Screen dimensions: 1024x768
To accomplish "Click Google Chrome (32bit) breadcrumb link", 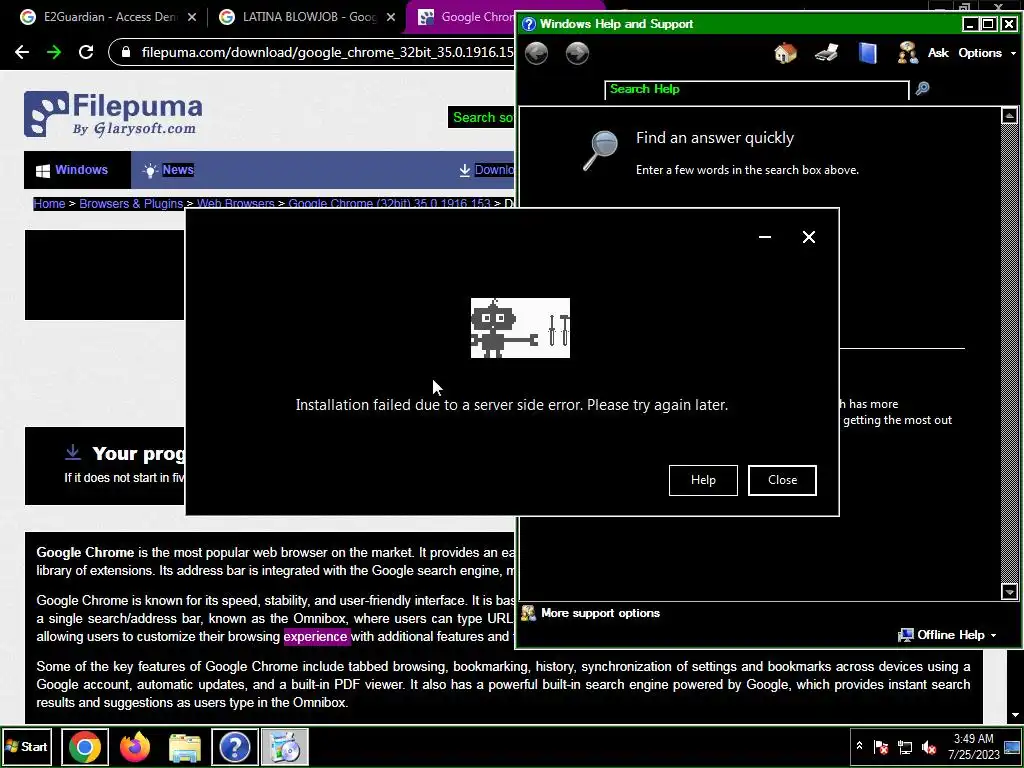I will pyautogui.click(x=389, y=203).
